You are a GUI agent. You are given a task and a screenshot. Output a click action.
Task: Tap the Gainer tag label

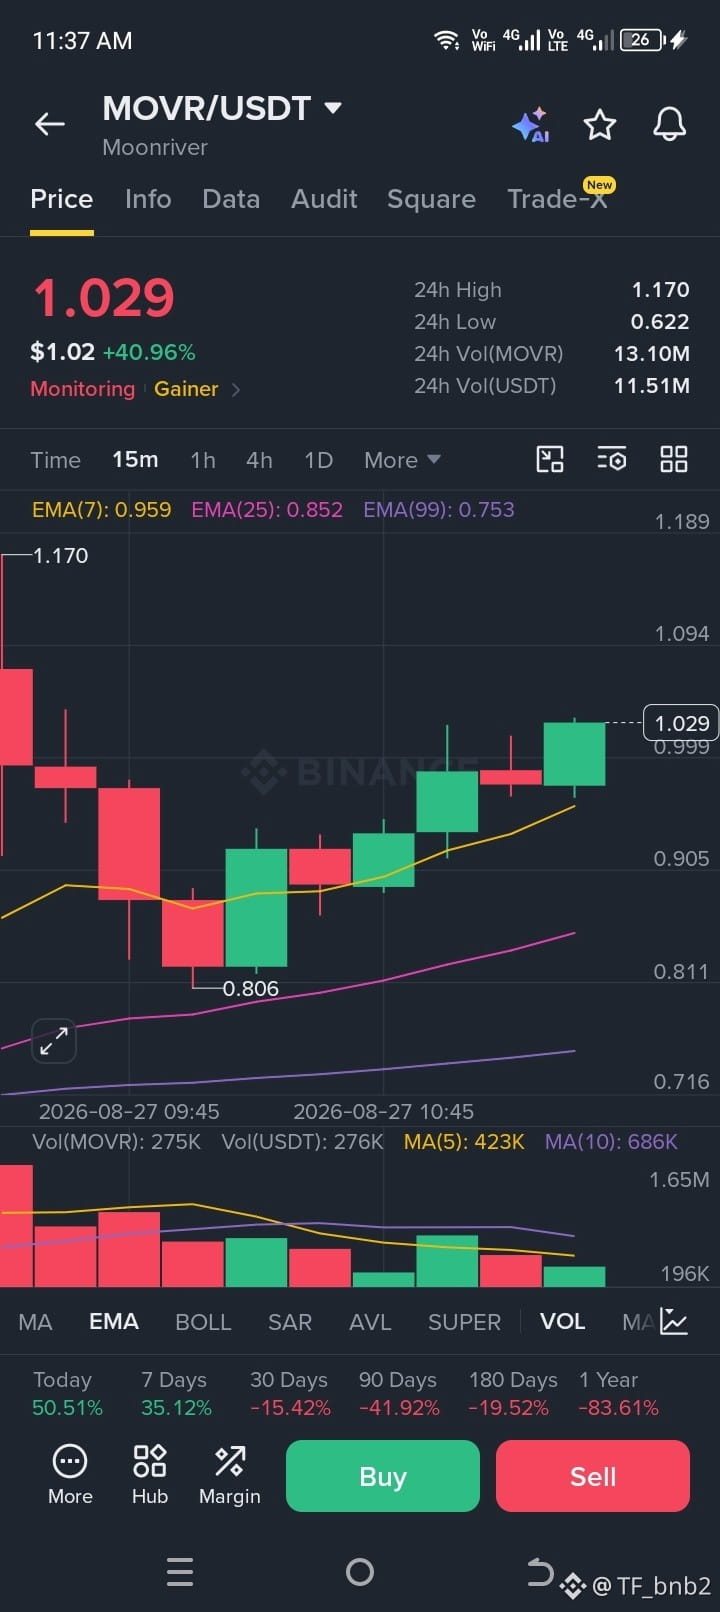[x=186, y=389]
